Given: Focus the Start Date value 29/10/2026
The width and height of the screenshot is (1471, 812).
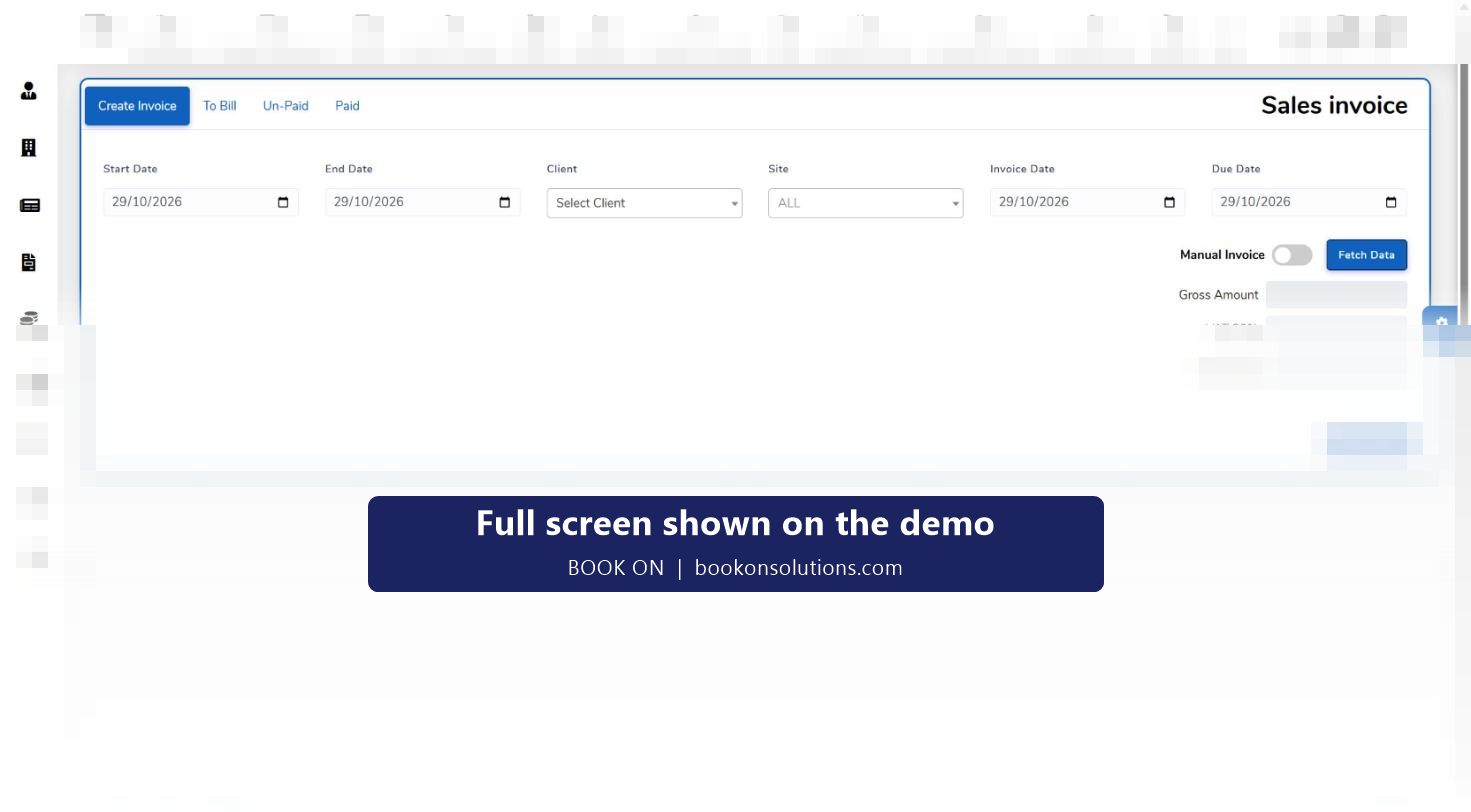Looking at the screenshot, I should pos(147,202).
